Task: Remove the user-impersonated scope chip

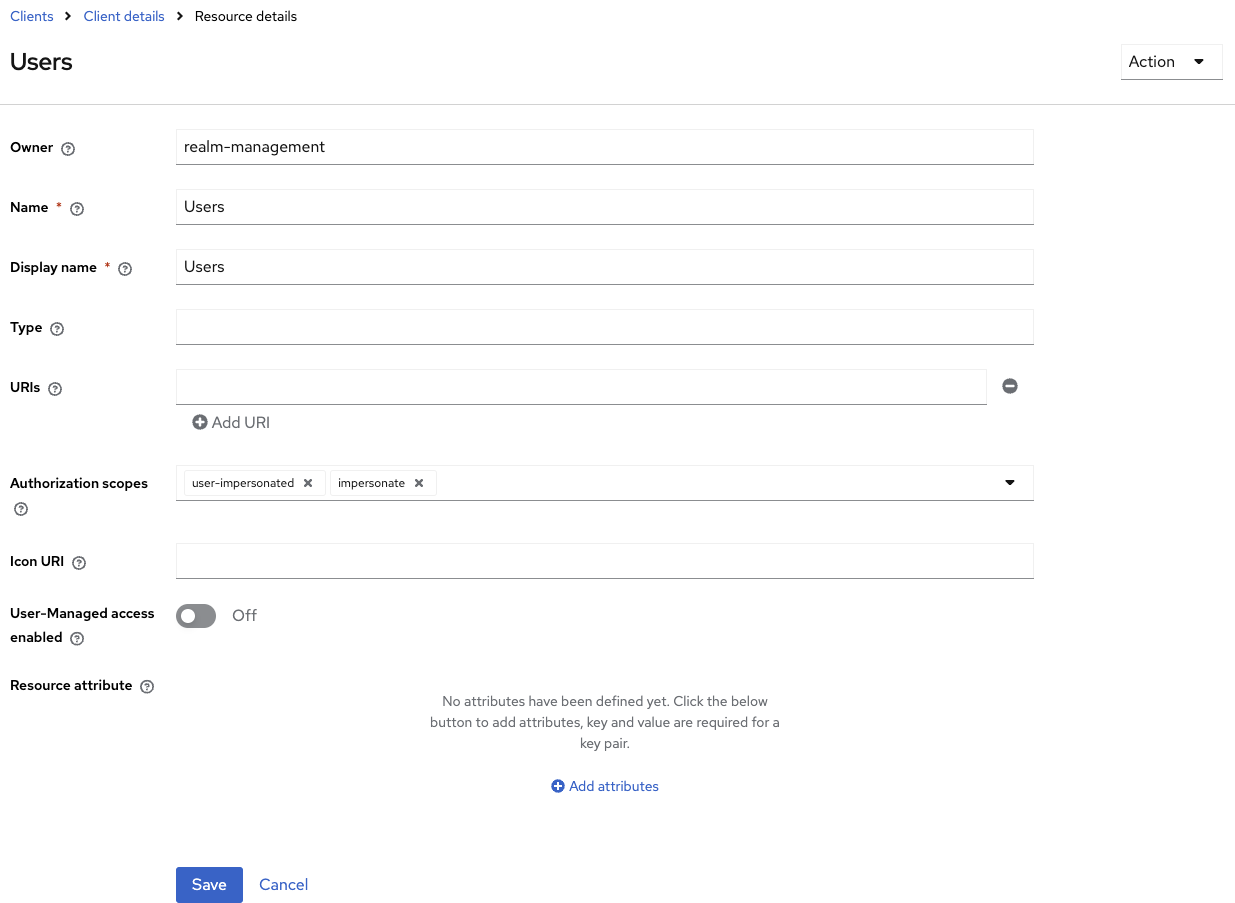Action: click(x=308, y=483)
